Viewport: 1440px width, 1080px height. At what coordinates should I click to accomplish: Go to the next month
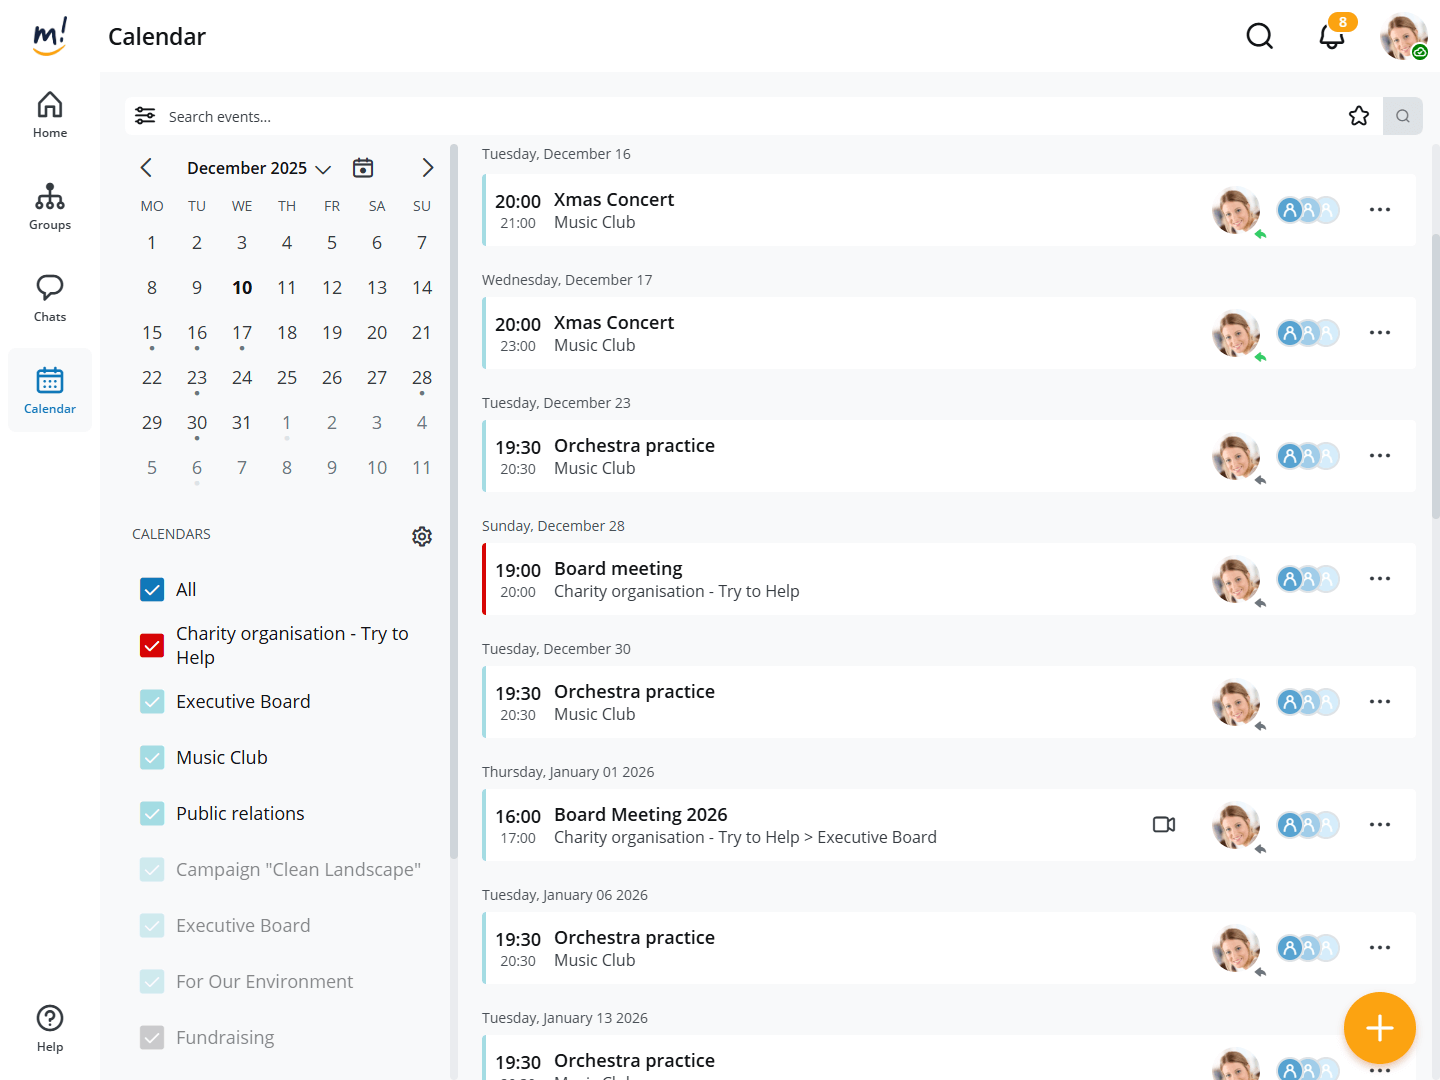427,168
